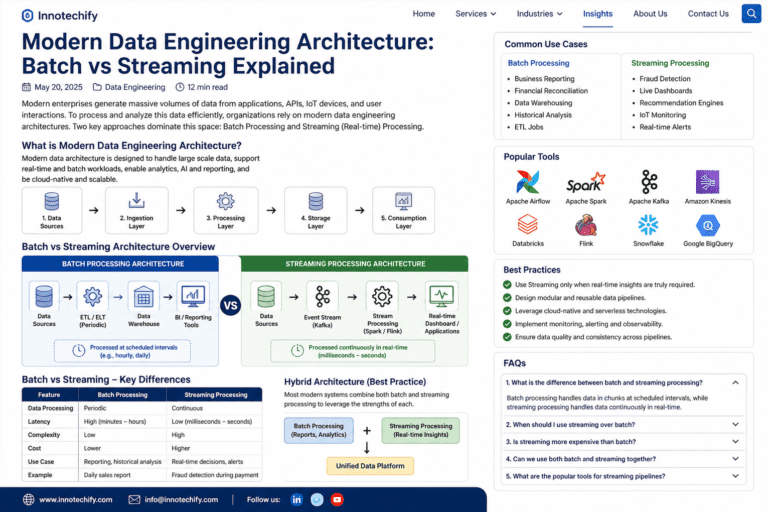
Task: Click the ETL Jobs list item
Action: (528, 127)
